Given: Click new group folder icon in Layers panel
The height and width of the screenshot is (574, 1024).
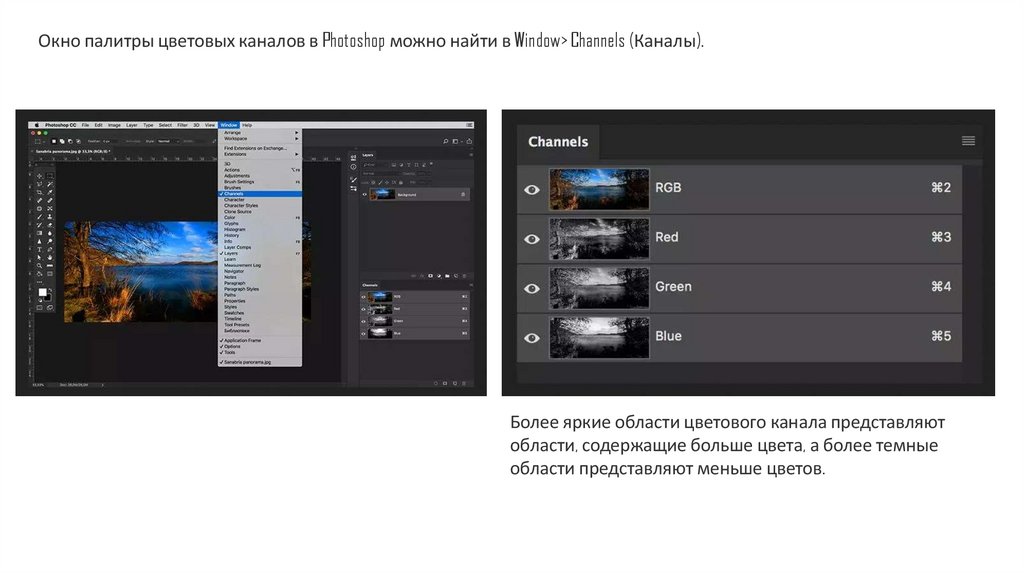Looking at the screenshot, I should click(x=447, y=276).
